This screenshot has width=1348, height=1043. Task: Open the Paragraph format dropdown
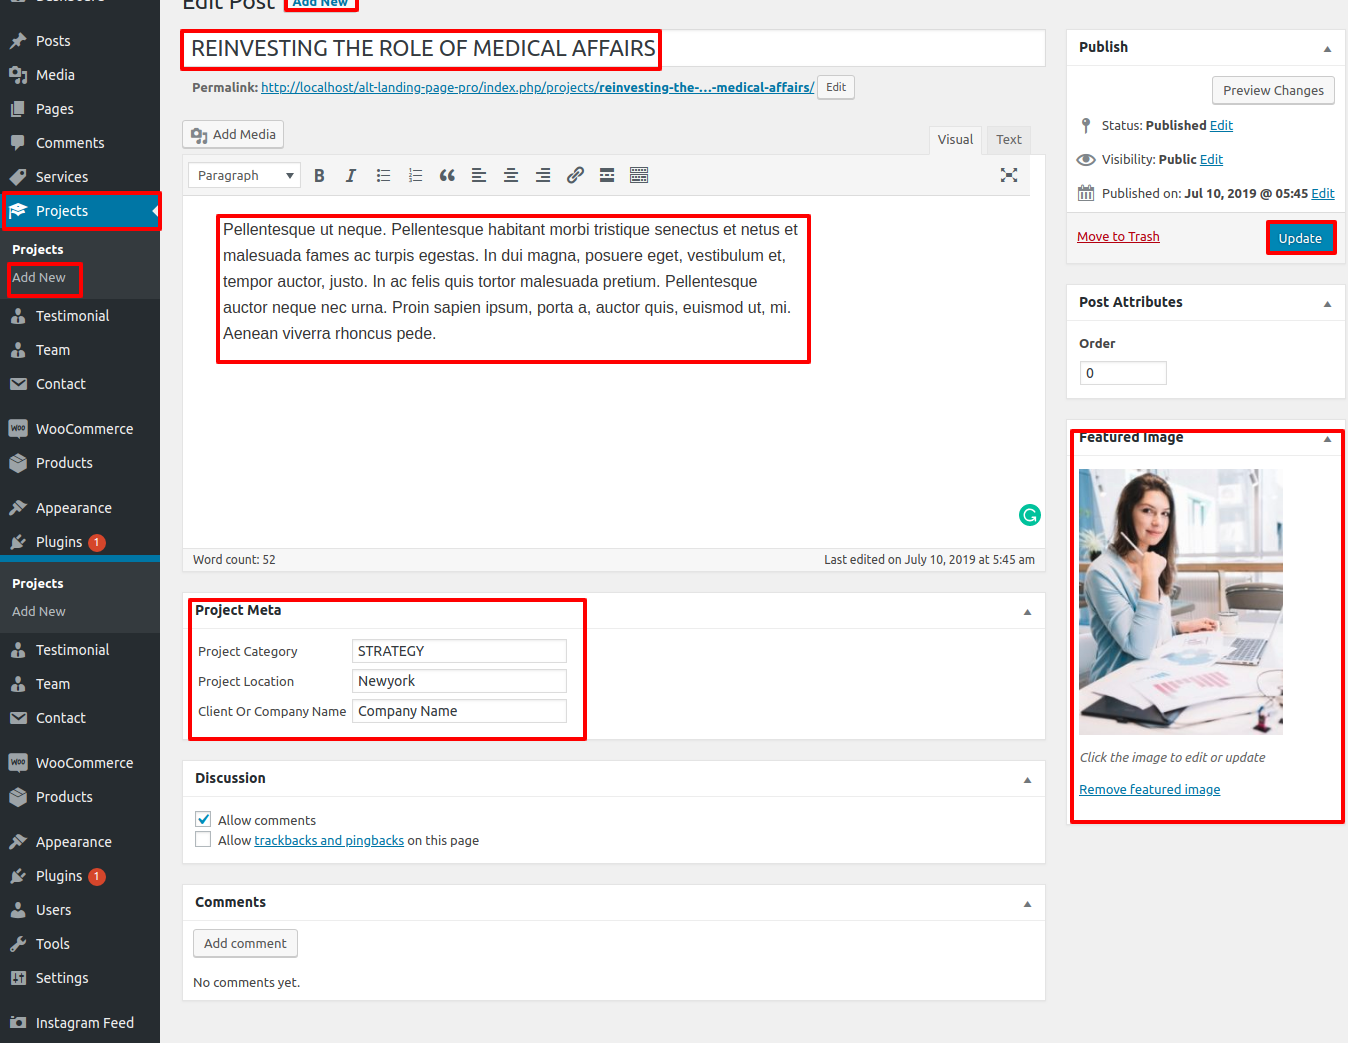(x=244, y=176)
